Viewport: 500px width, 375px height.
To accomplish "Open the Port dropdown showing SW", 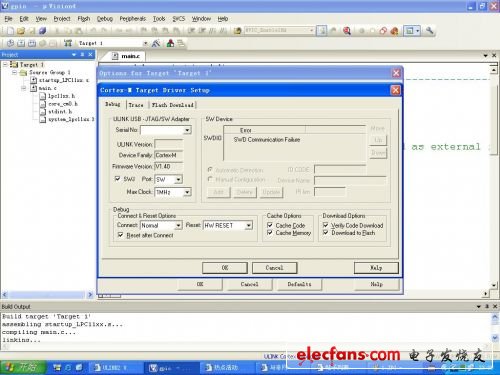I will (178, 180).
